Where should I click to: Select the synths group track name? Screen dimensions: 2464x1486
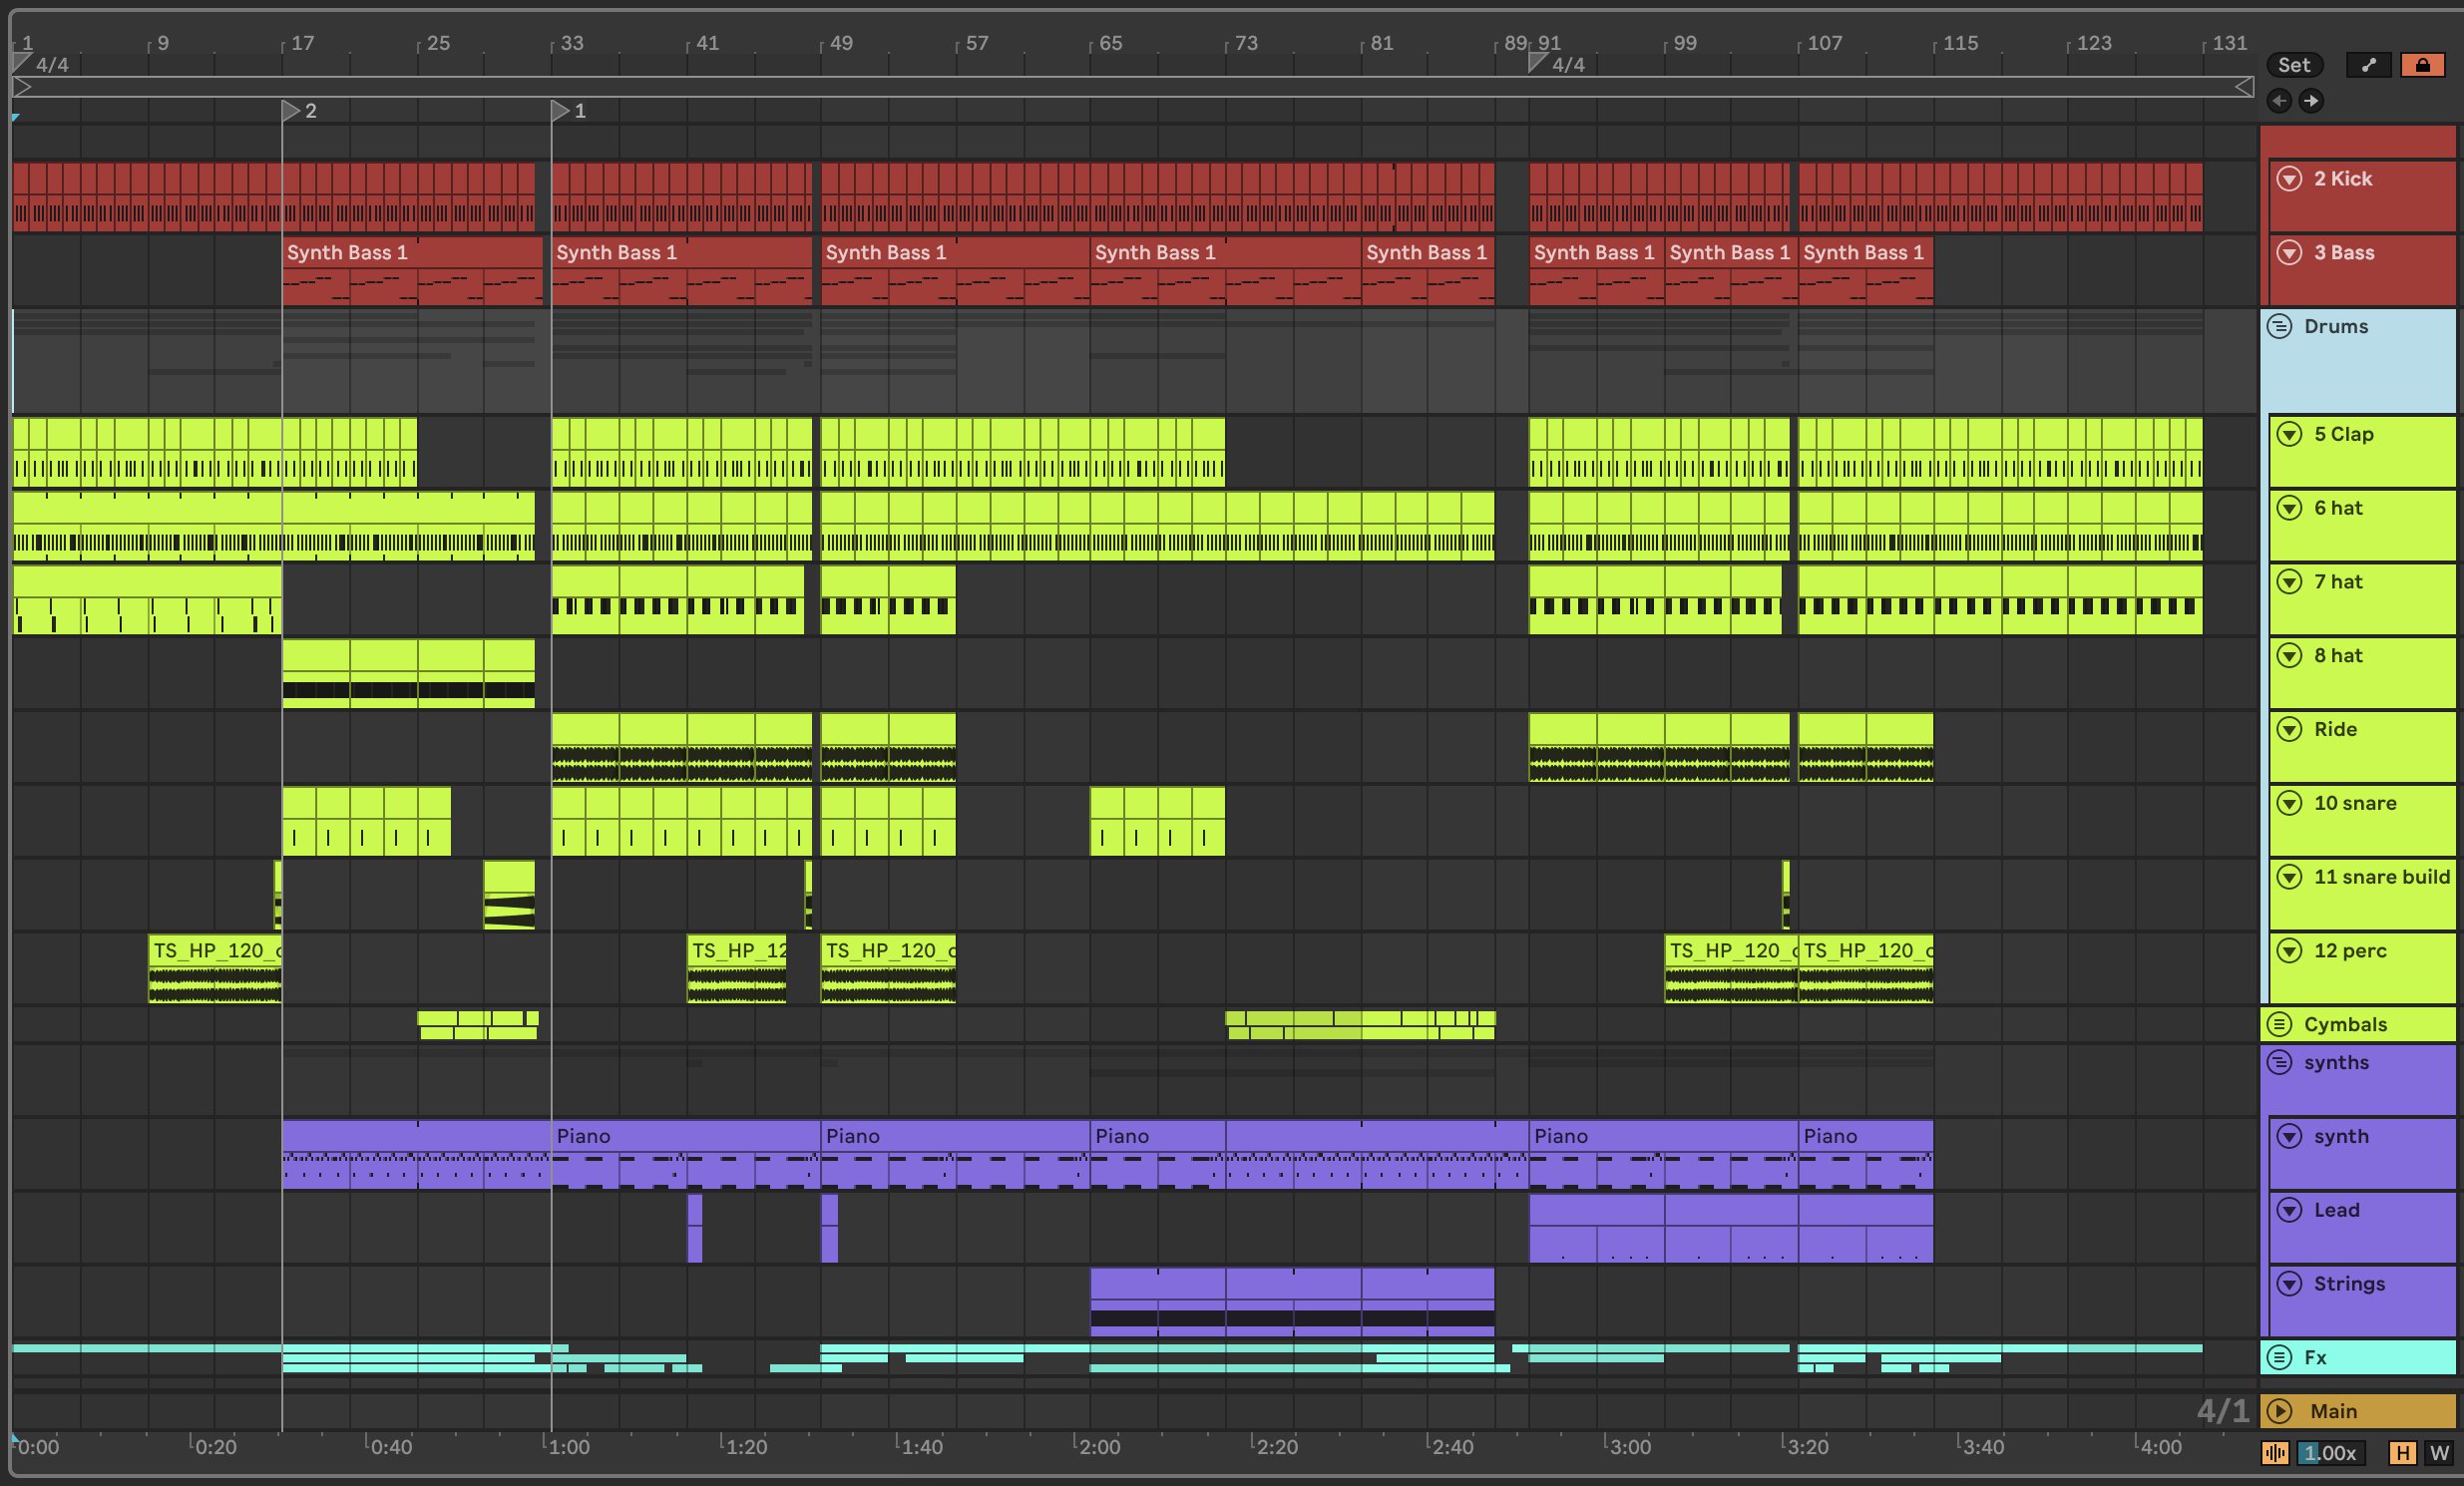2336,1062
